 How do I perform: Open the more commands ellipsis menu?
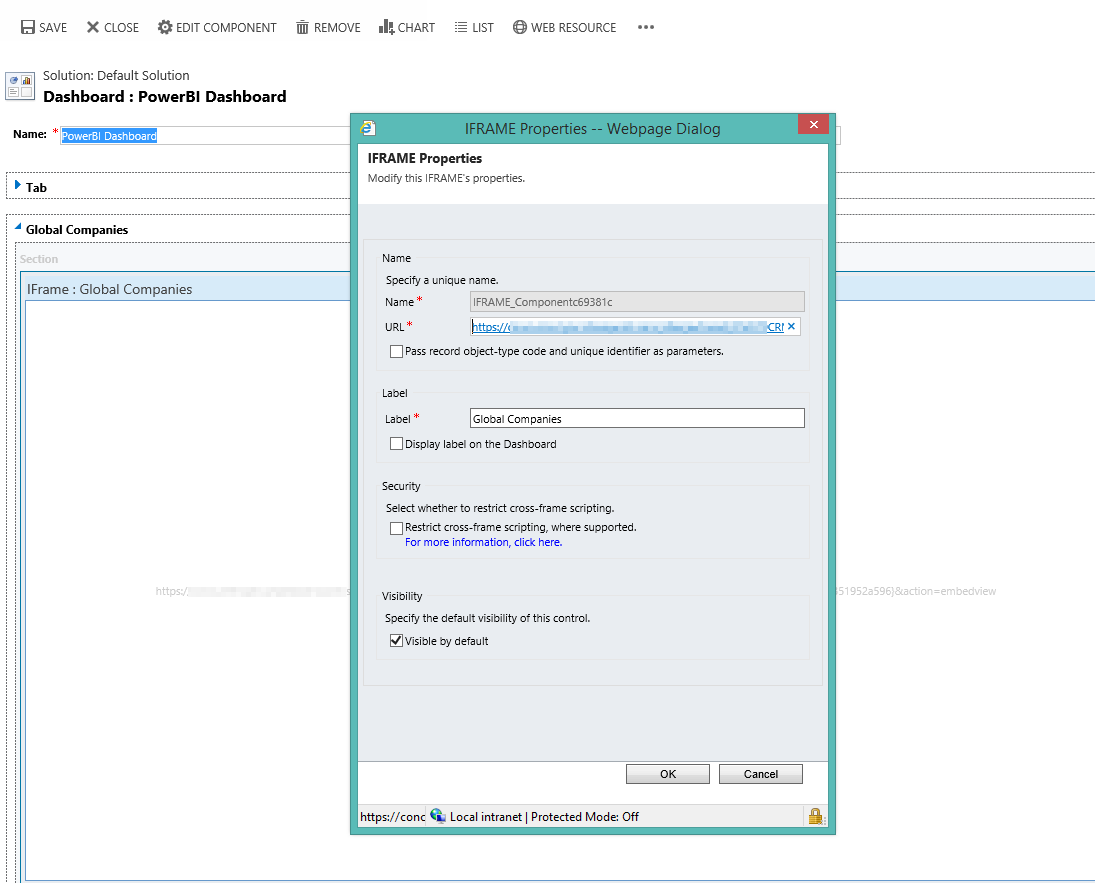tap(646, 28)
